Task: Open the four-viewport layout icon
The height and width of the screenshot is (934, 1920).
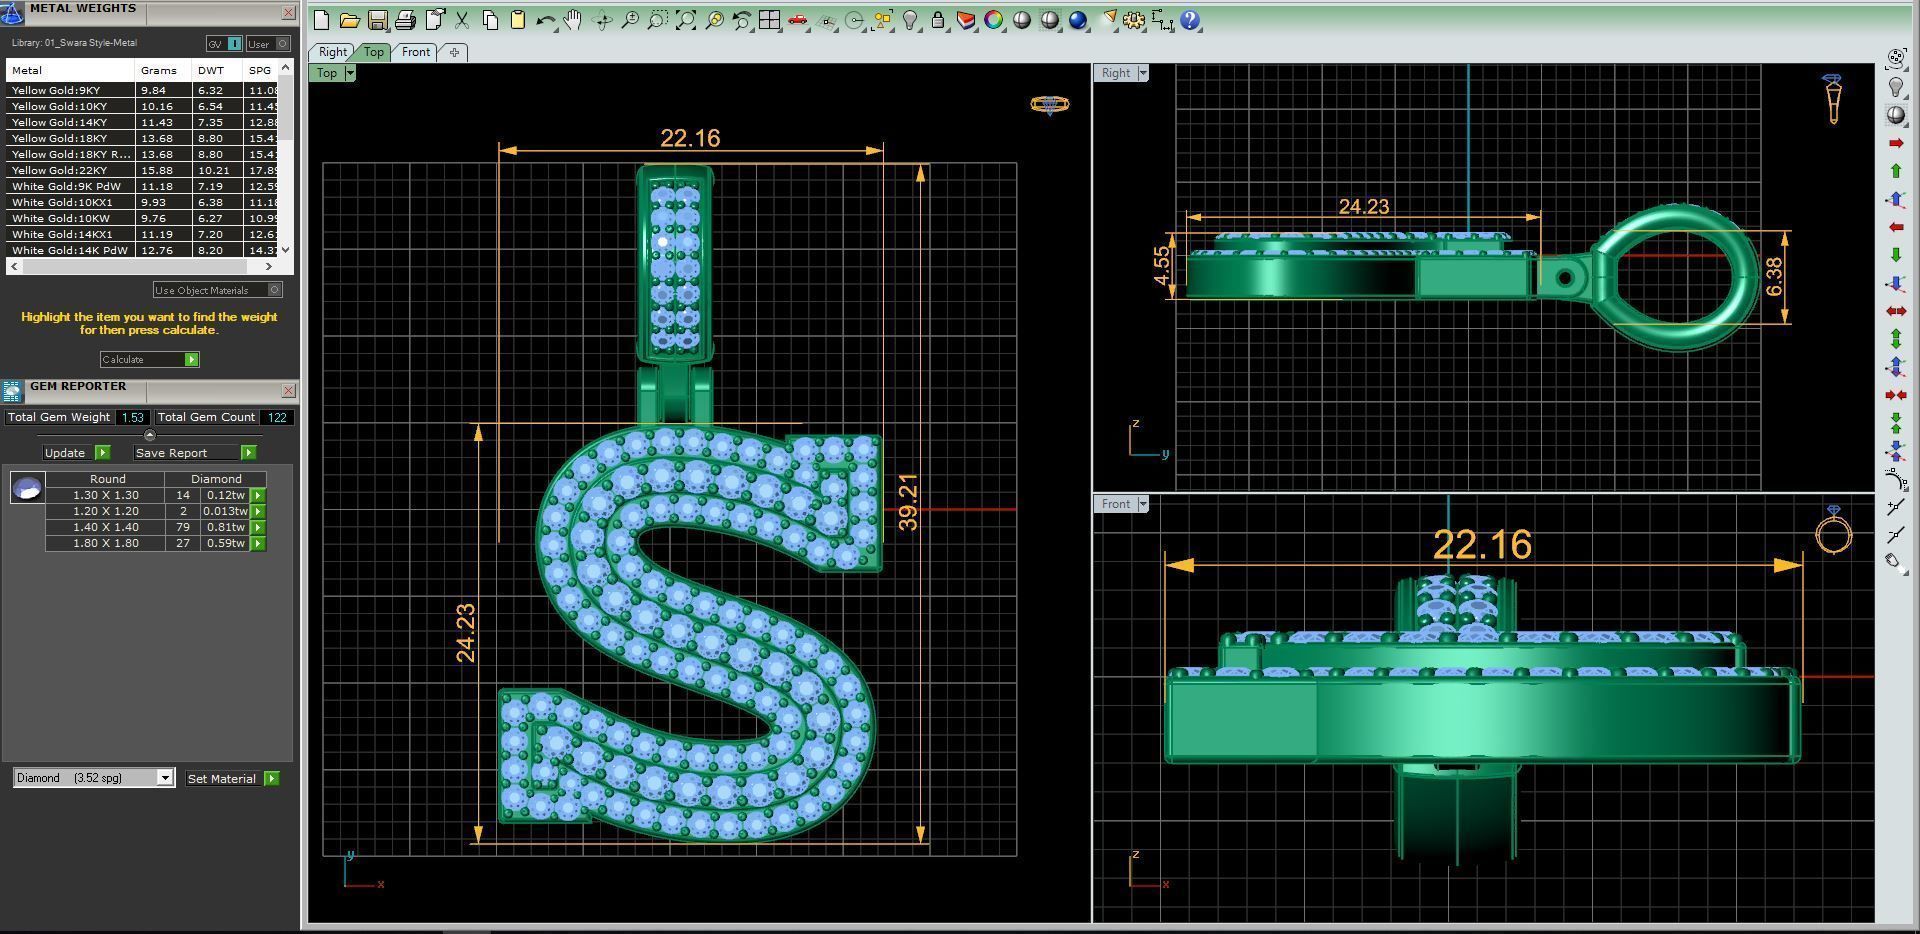Action: coord(769,20)
